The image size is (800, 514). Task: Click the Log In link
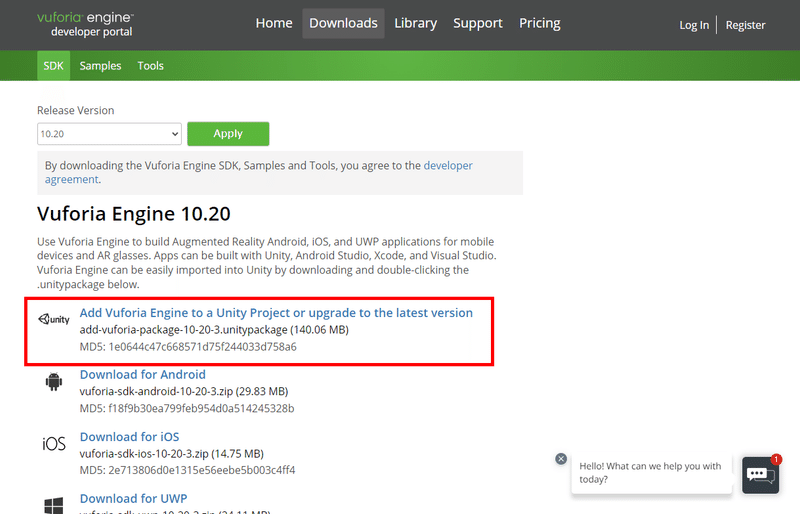[x=694, y=25]
